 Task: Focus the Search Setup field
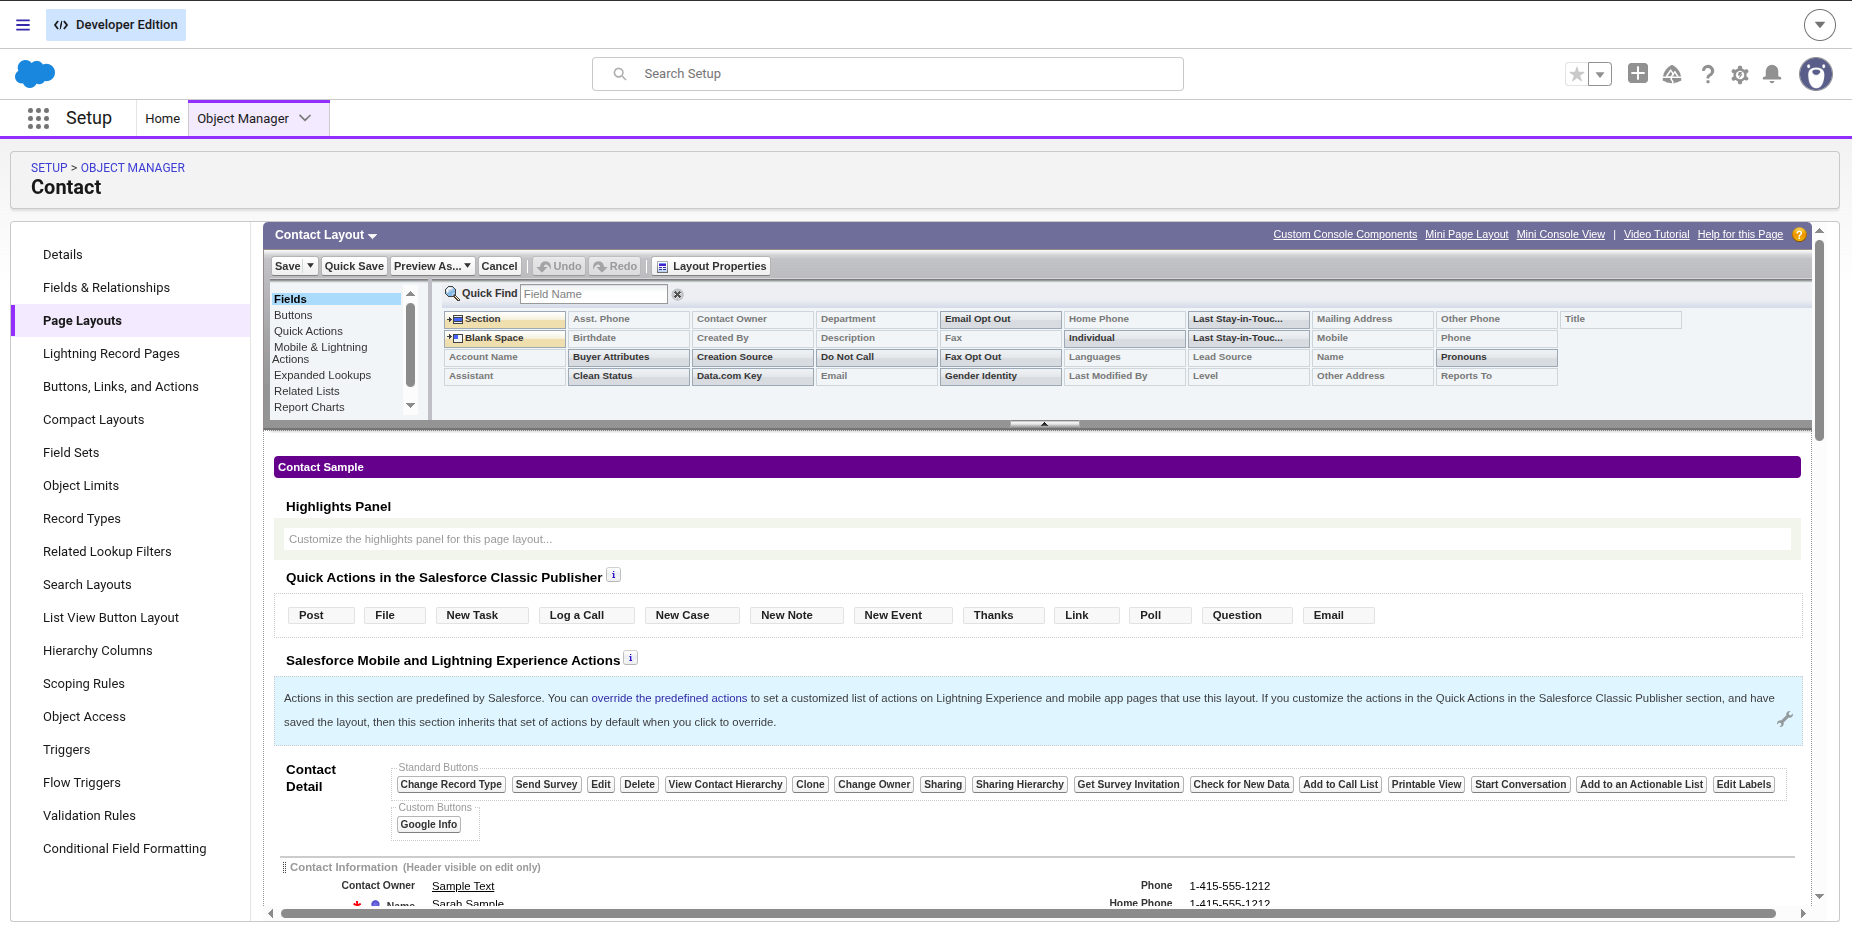pos(888,74)
